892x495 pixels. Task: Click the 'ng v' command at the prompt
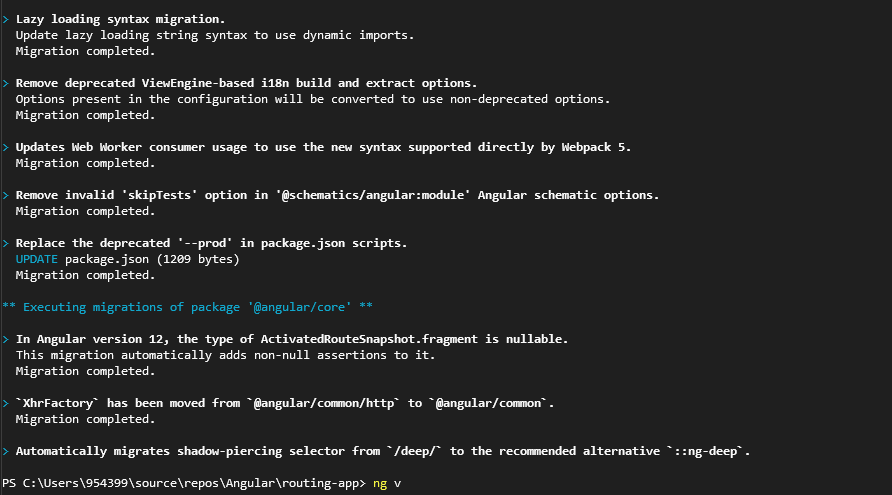[387, 483]
